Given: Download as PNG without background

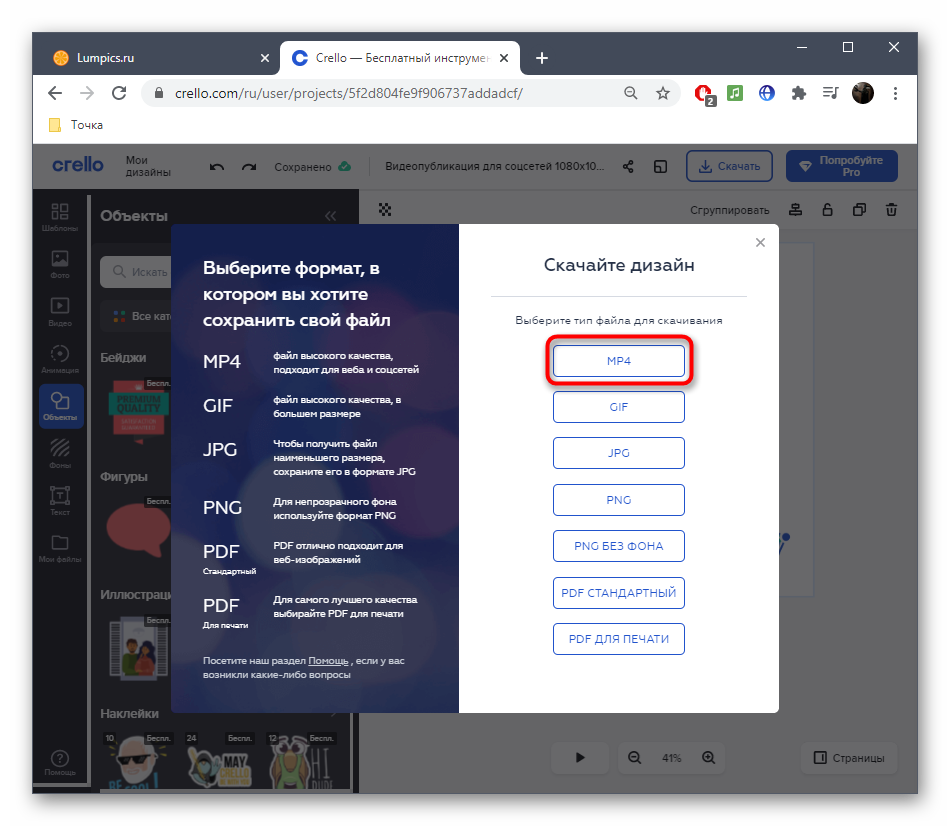Looking at the screenshot, I should tap(618, 546).
